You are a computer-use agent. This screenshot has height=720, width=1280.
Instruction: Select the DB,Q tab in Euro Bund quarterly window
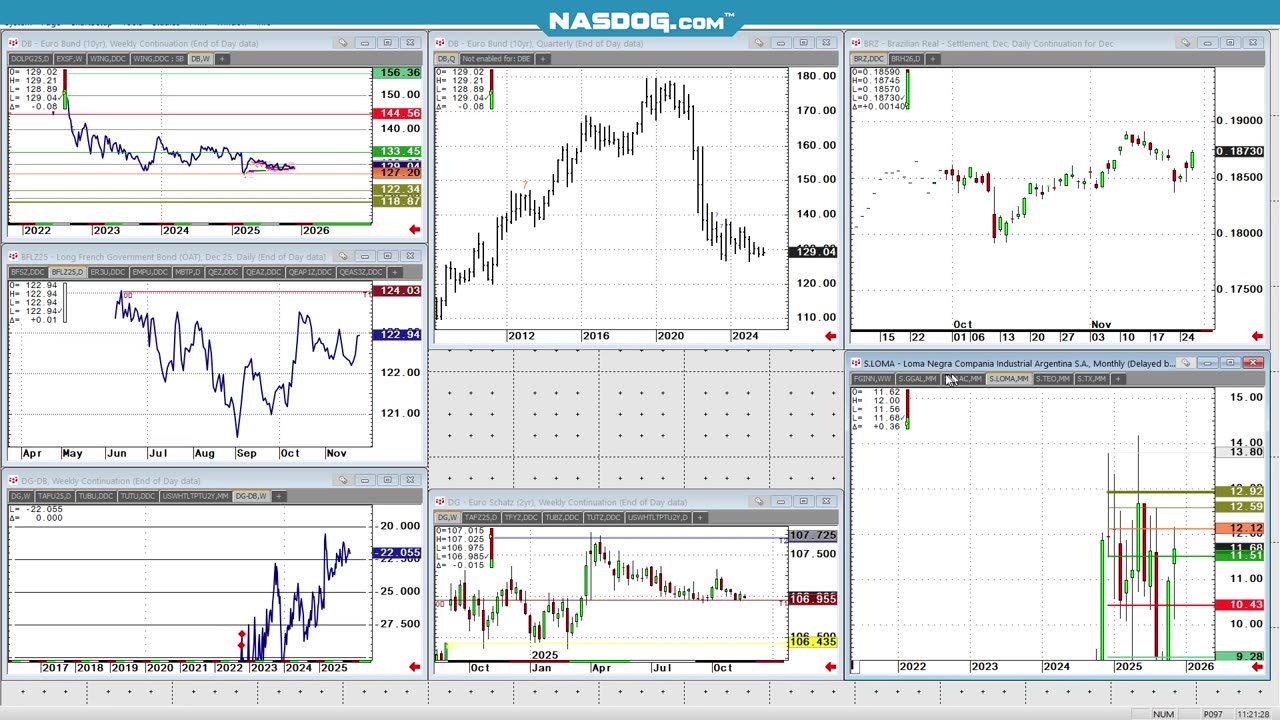[445, 59]
